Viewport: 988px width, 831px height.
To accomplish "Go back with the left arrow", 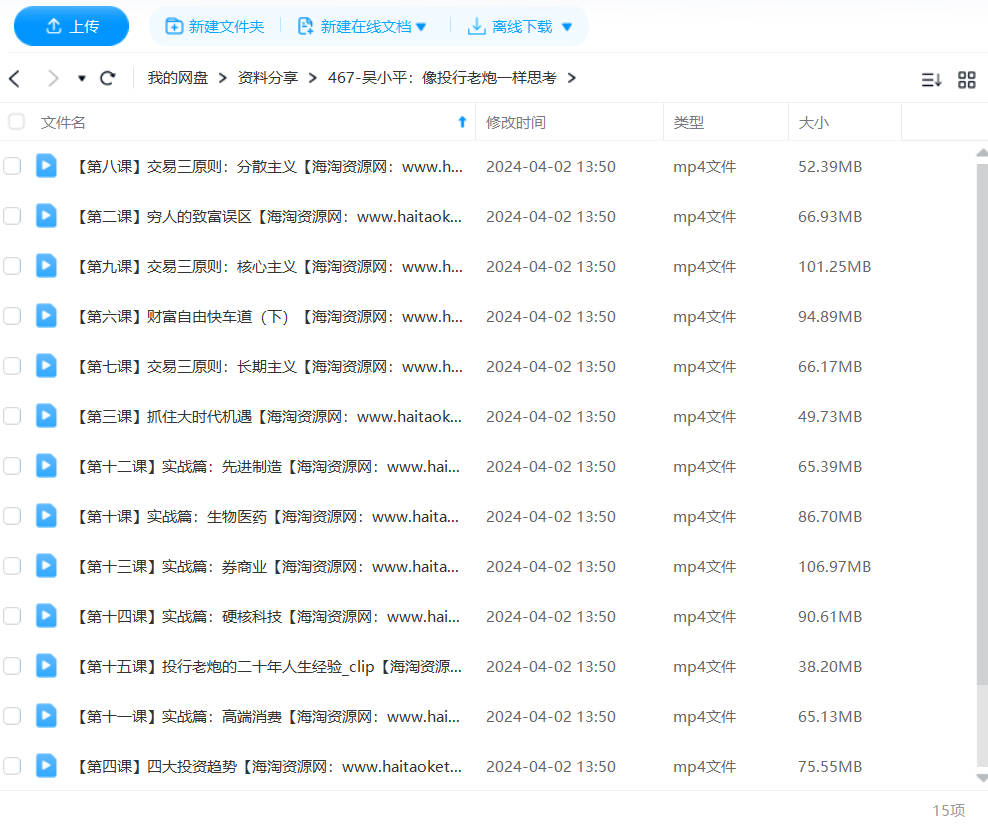I will tap(15, 78).
